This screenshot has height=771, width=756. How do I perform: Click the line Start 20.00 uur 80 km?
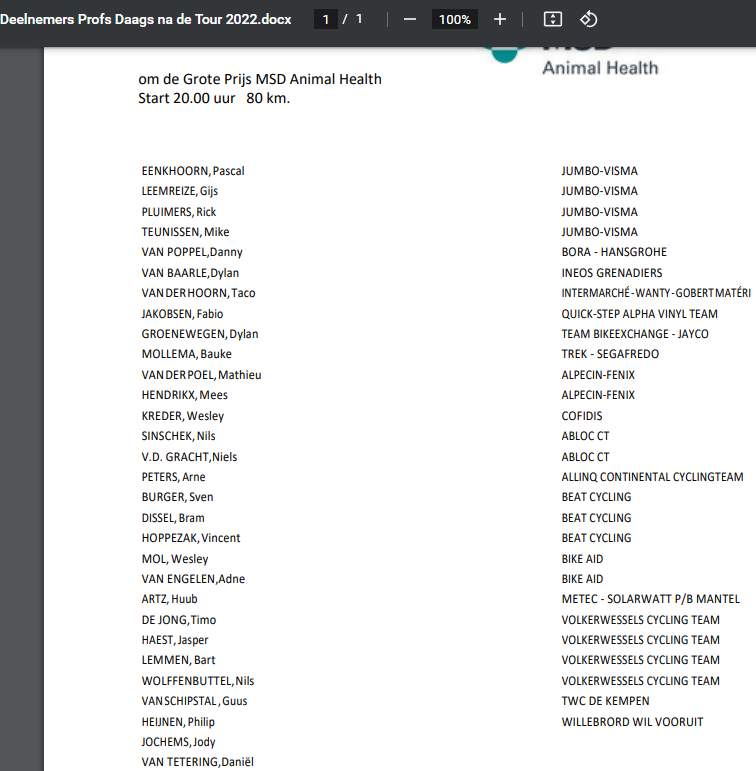coord(214,98)
